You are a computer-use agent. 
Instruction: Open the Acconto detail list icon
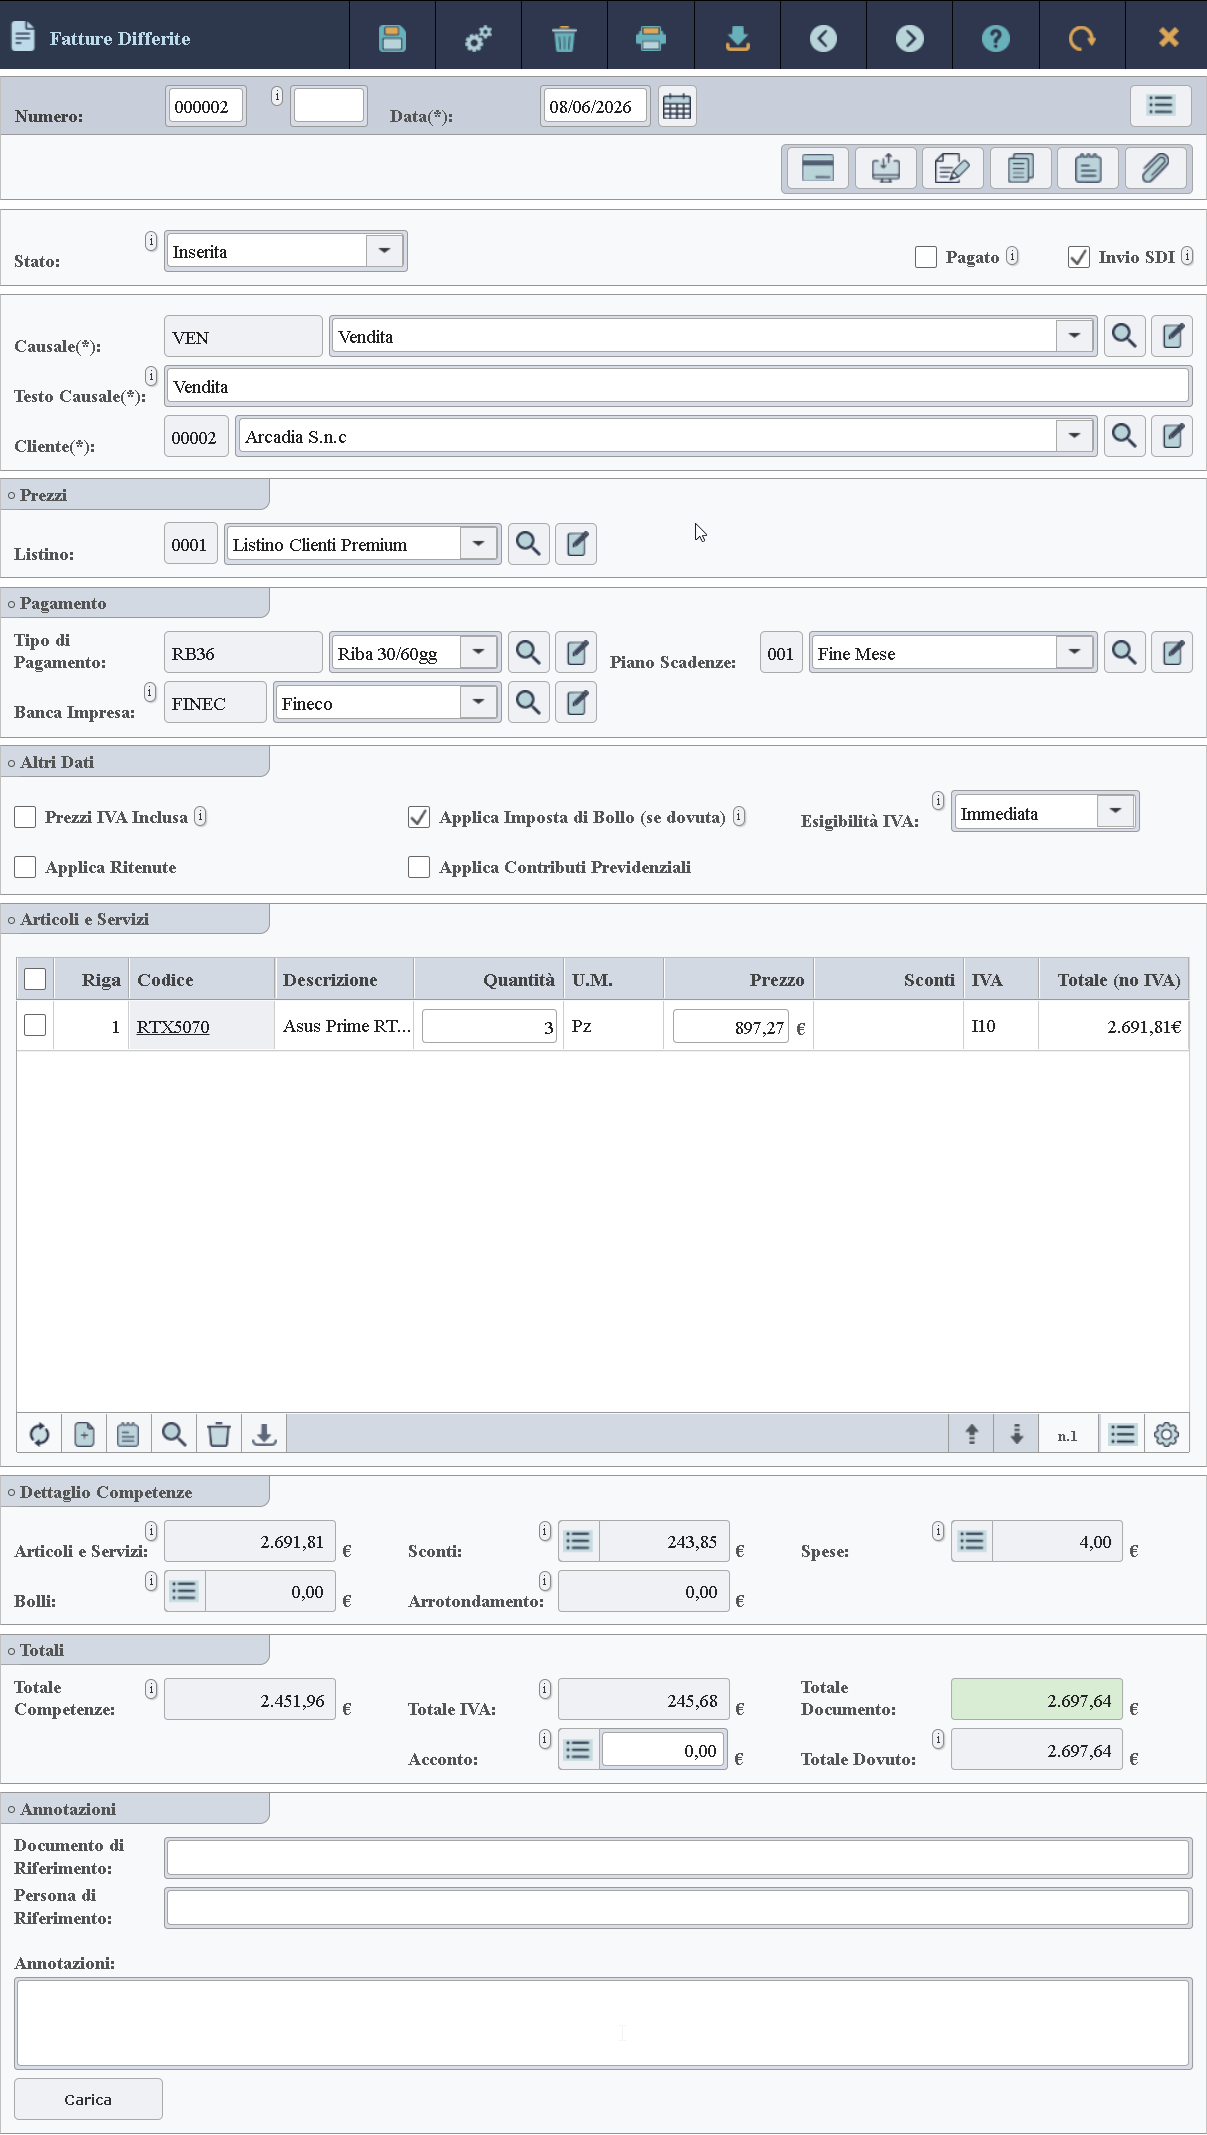point(578,1750)
